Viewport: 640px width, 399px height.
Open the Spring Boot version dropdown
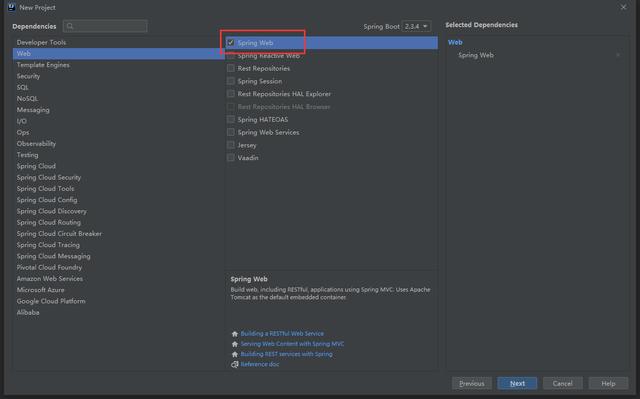click(416, 26)
